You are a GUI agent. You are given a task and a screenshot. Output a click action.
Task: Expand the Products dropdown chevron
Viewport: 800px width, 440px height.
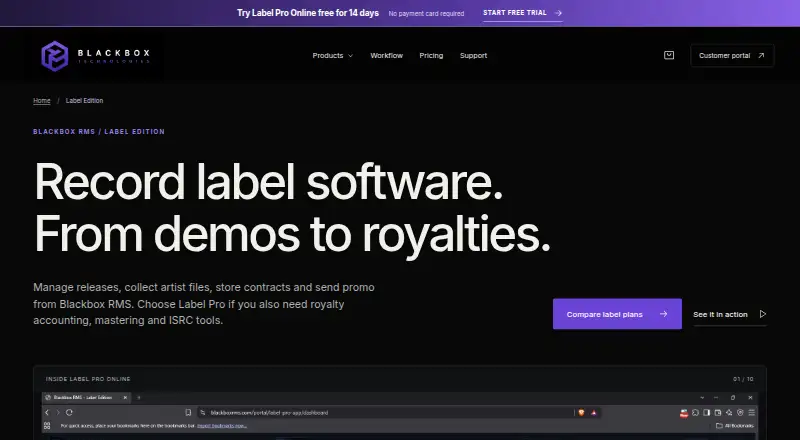pos(351,56)
